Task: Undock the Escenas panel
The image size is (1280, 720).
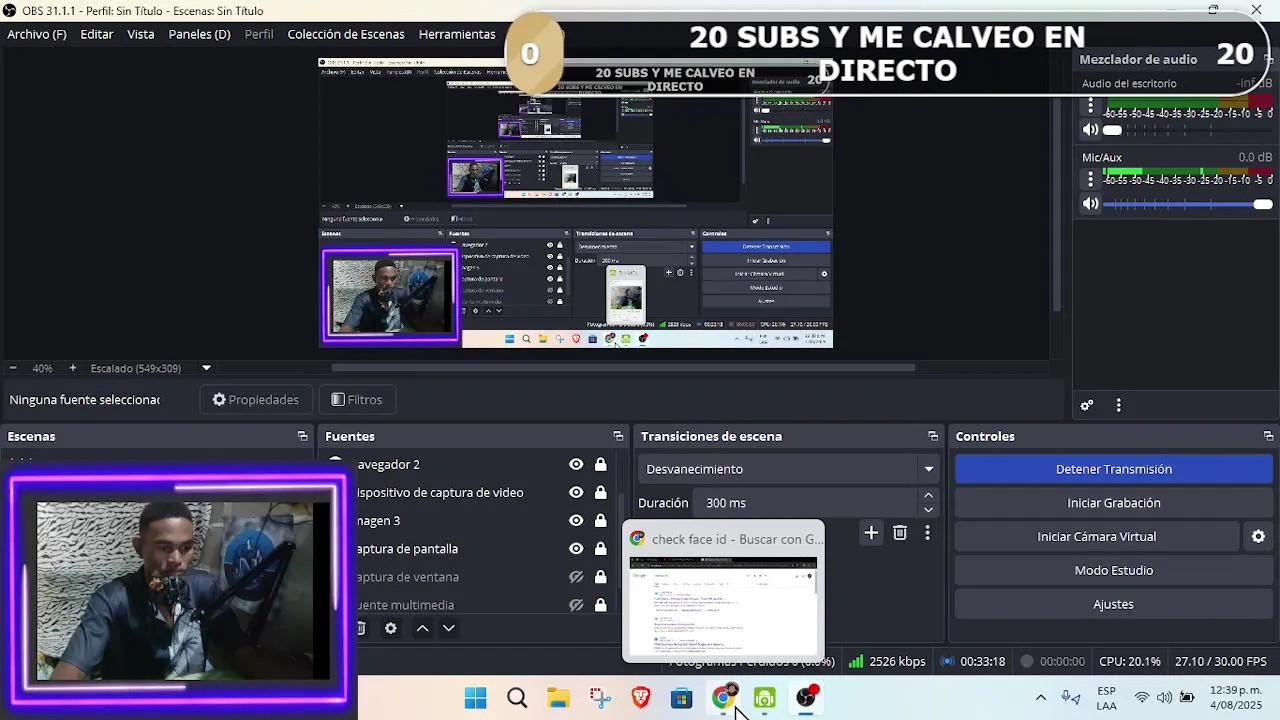Action: (302, 436)
